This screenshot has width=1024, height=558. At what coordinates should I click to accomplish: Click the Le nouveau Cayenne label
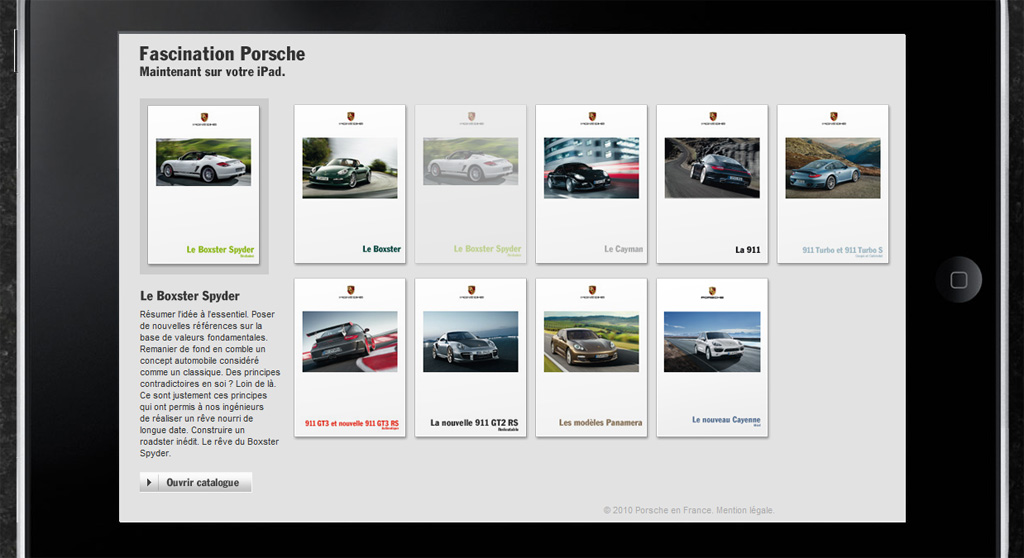[x=726, y=419]
